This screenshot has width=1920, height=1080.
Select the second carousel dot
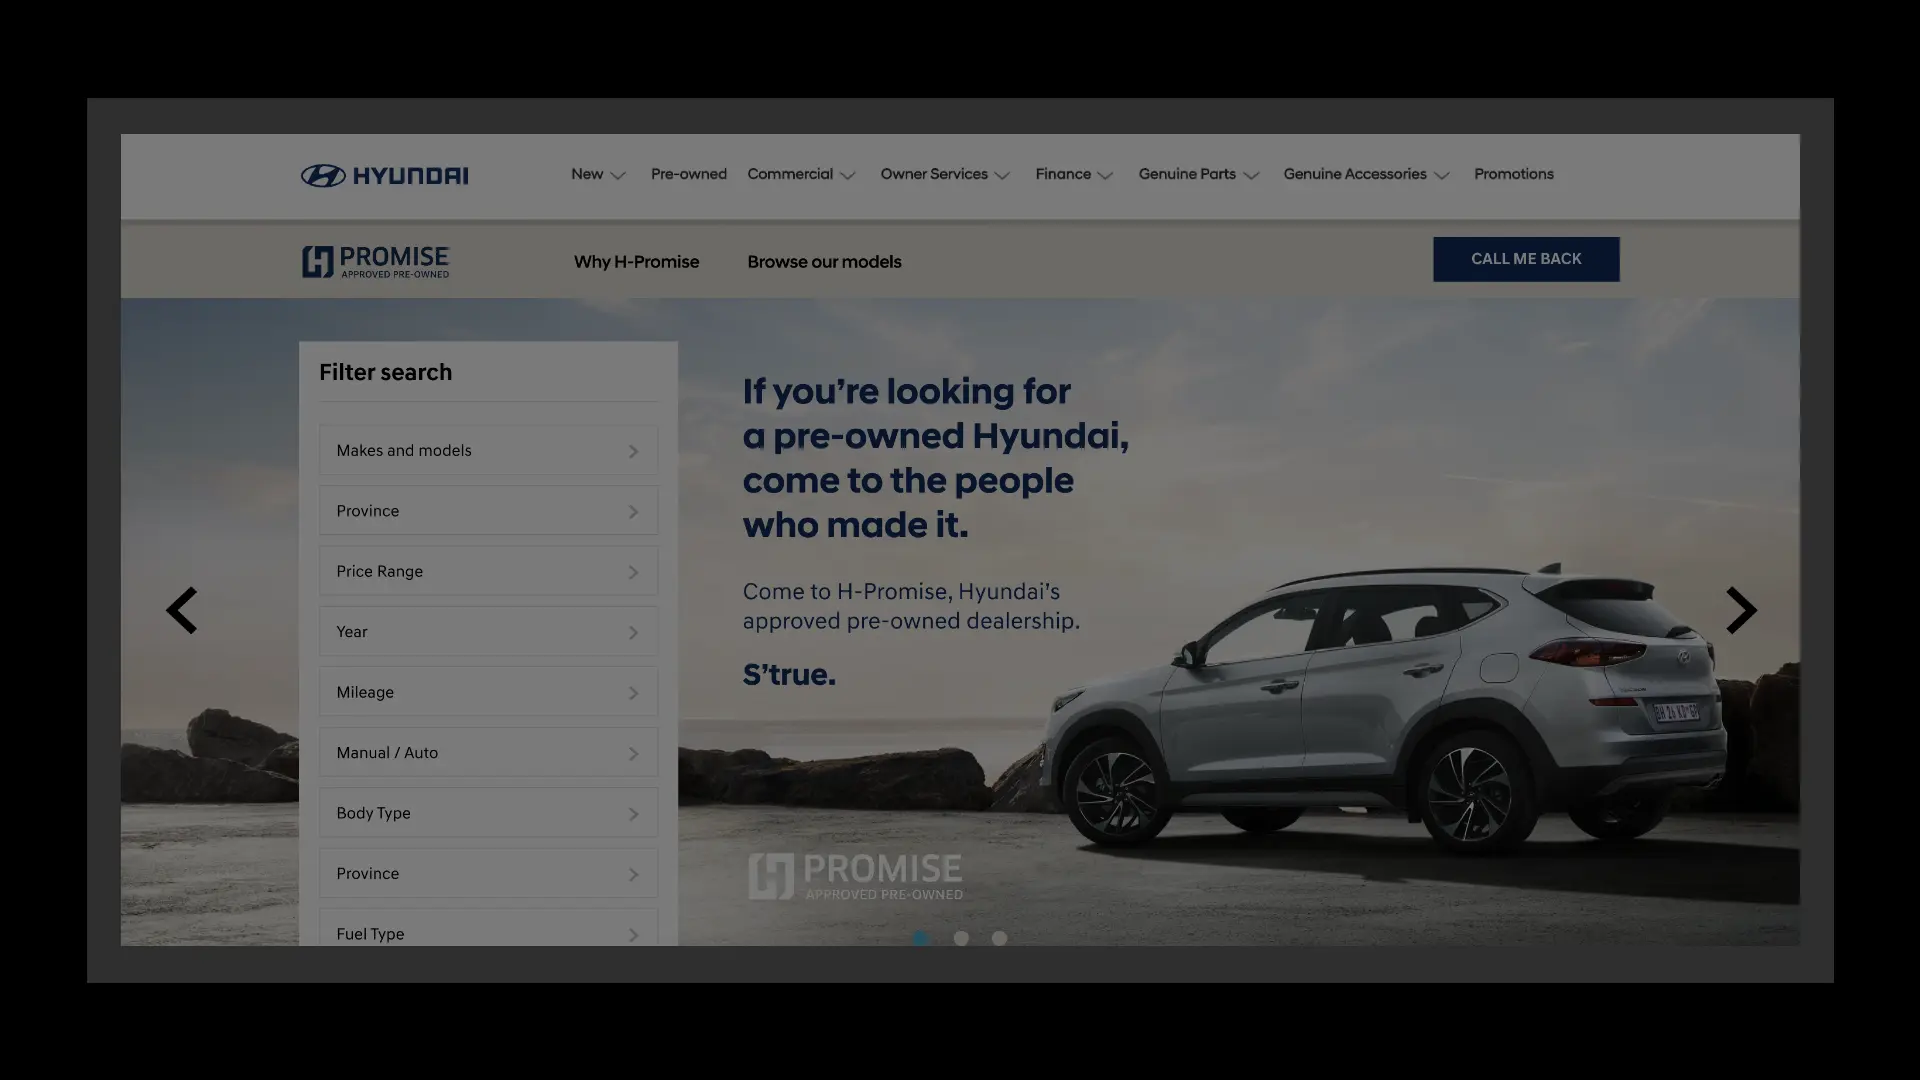[x=961, y=938]
